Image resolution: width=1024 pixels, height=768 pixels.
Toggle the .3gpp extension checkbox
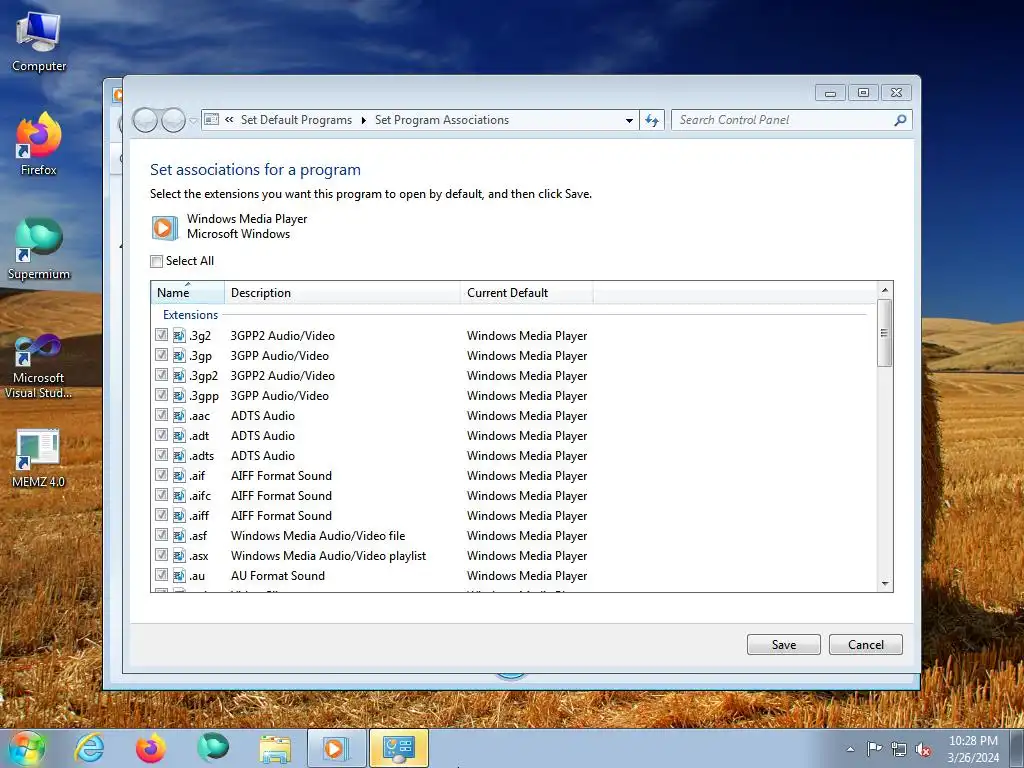(161, 394)
